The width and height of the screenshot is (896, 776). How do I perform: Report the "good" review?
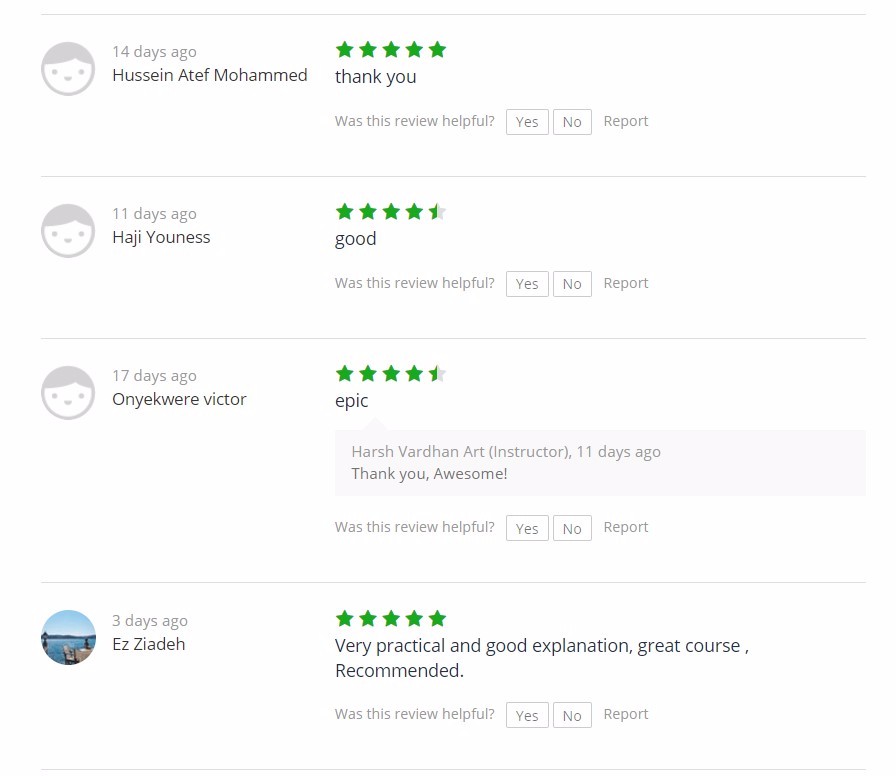click(x=626, y=283)
